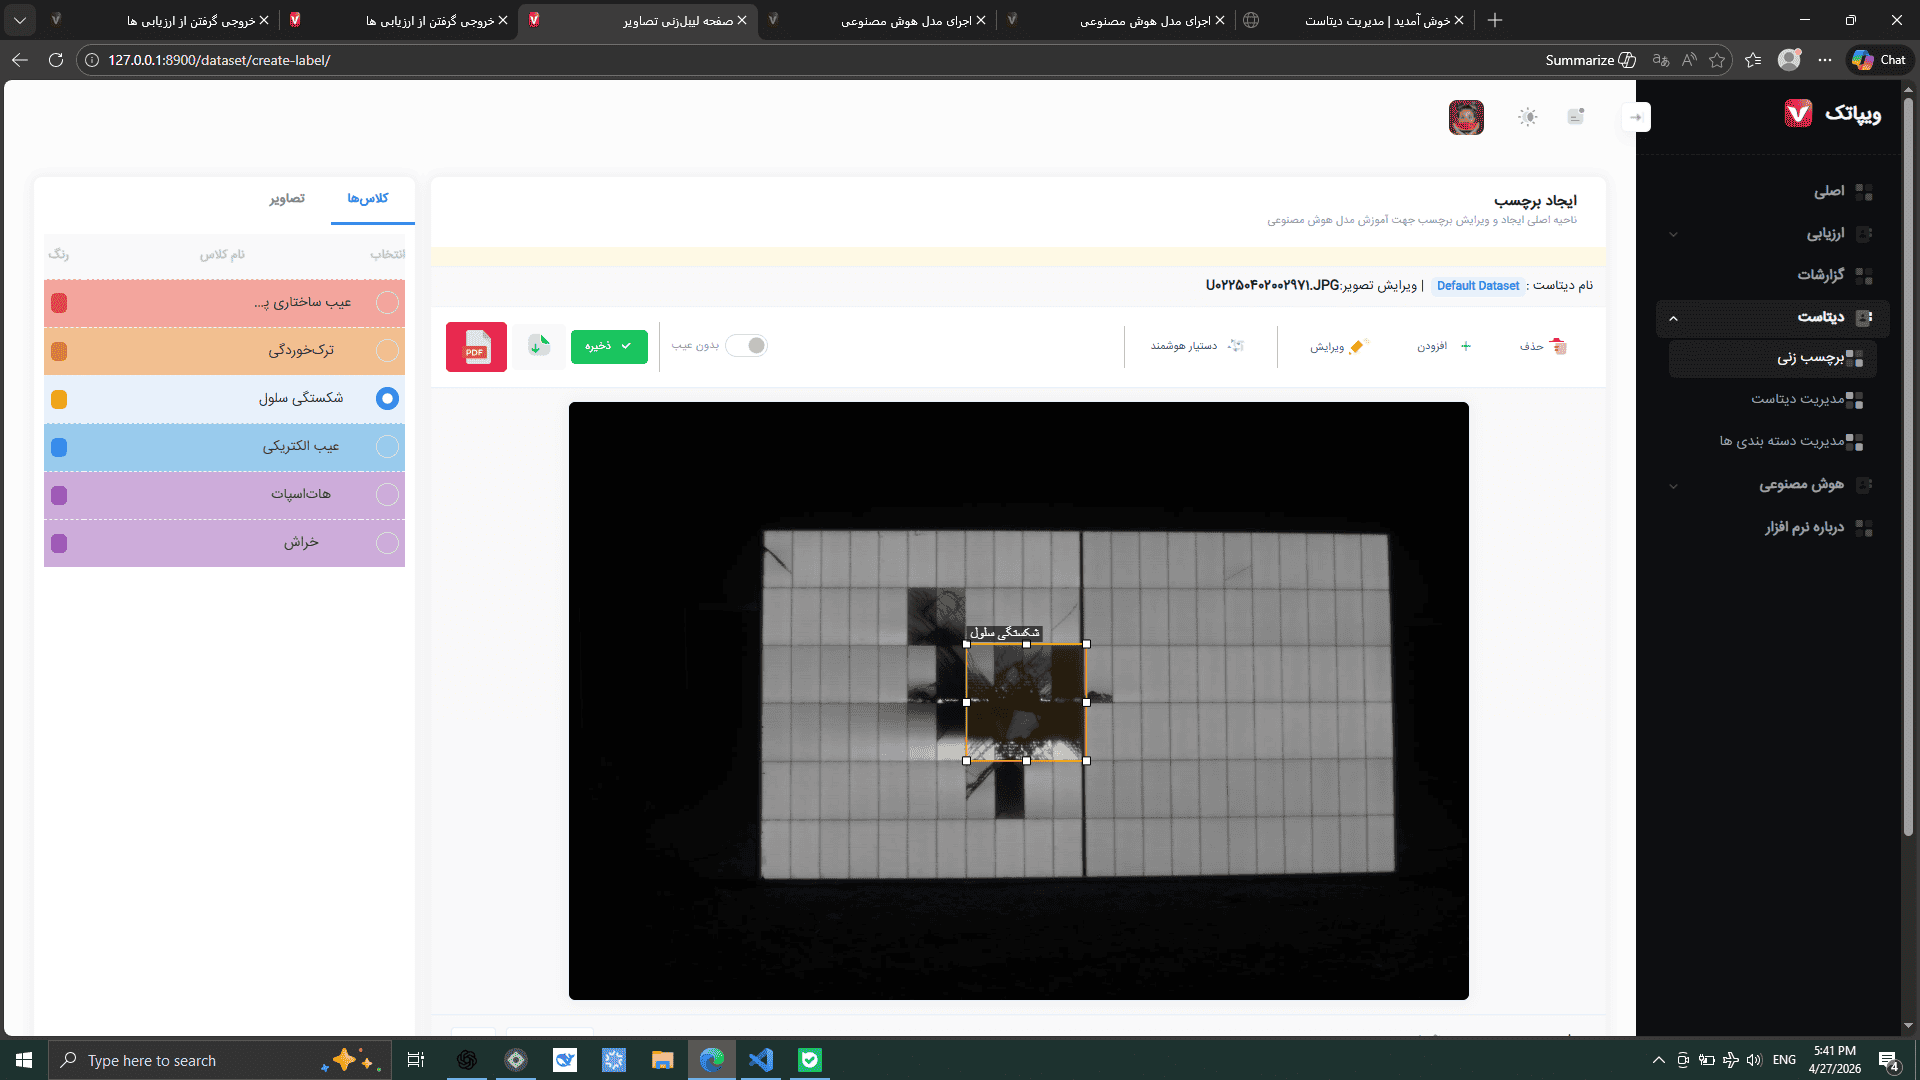Toggle the بدون عیب switch
Viewport: 1920px width, 1080px height.
tap(746, 345)
